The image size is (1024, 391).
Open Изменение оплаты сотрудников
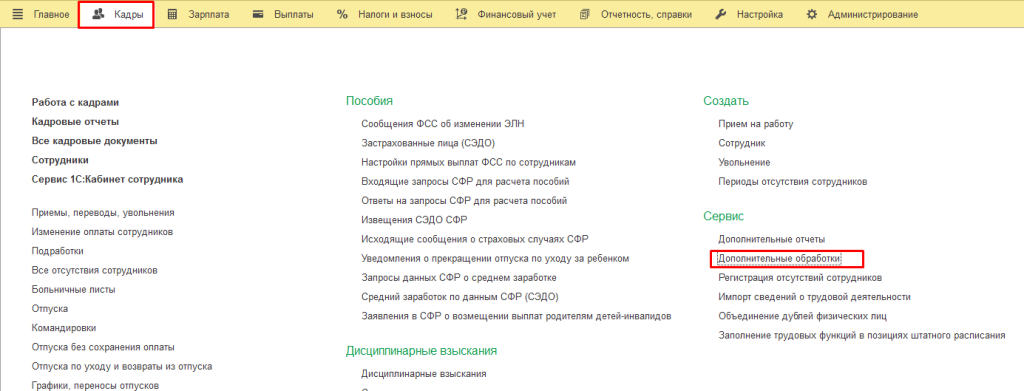click(x=102, y=232)
